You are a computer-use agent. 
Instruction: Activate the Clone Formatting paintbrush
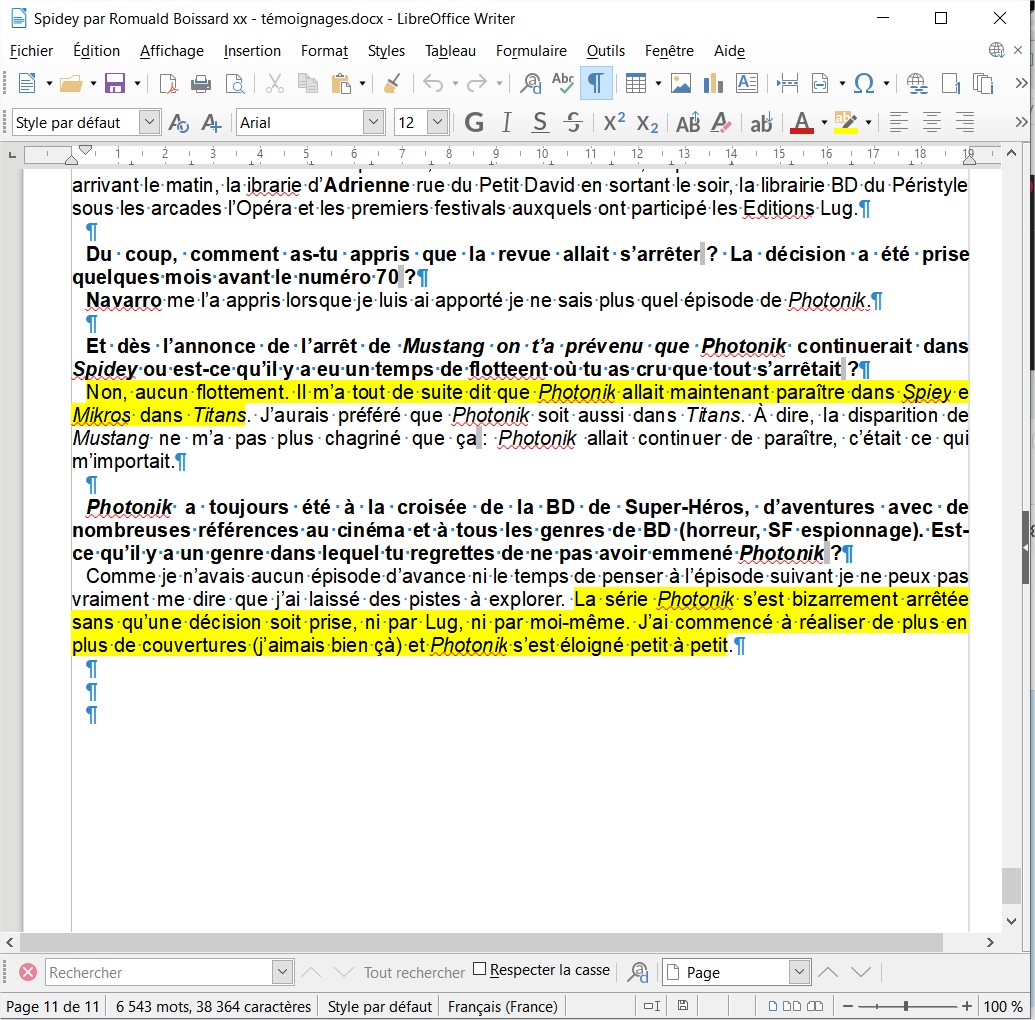[393, 84]
